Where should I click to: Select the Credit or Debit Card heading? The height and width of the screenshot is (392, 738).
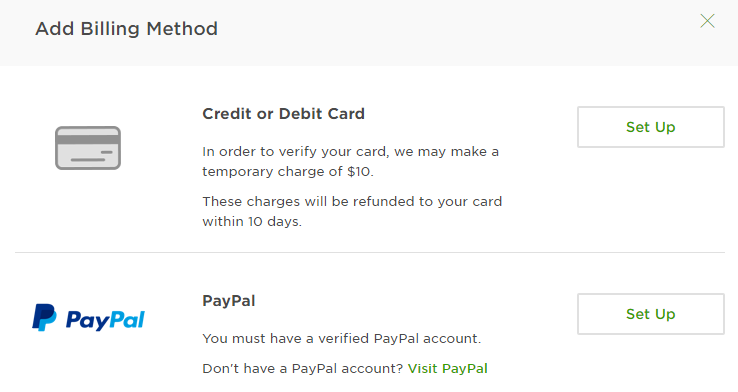(283, 114)
